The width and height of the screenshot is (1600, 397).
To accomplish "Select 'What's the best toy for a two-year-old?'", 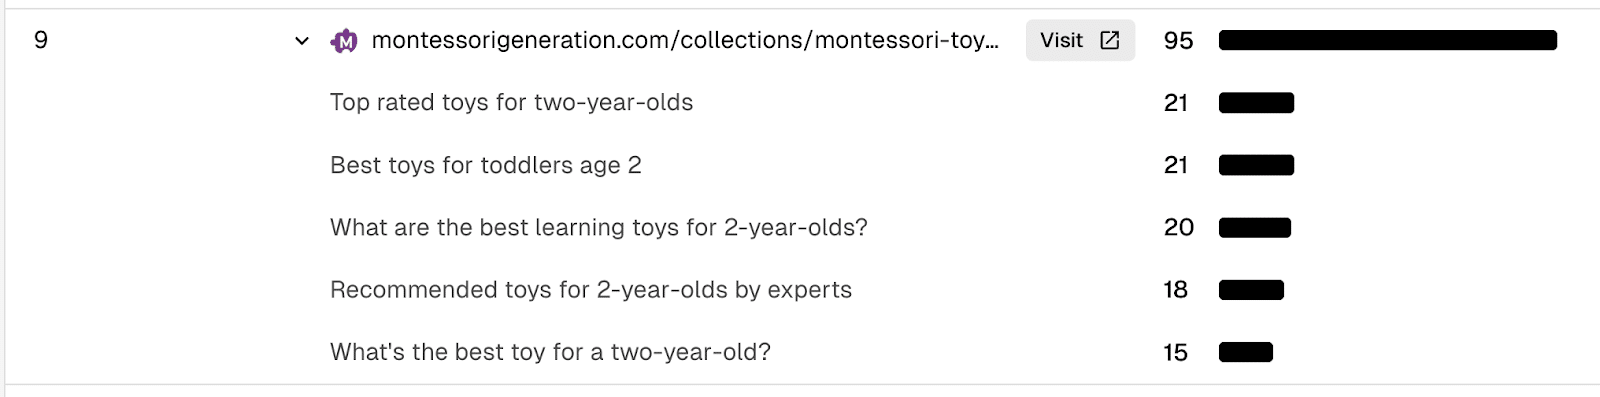I will (550, 352).
